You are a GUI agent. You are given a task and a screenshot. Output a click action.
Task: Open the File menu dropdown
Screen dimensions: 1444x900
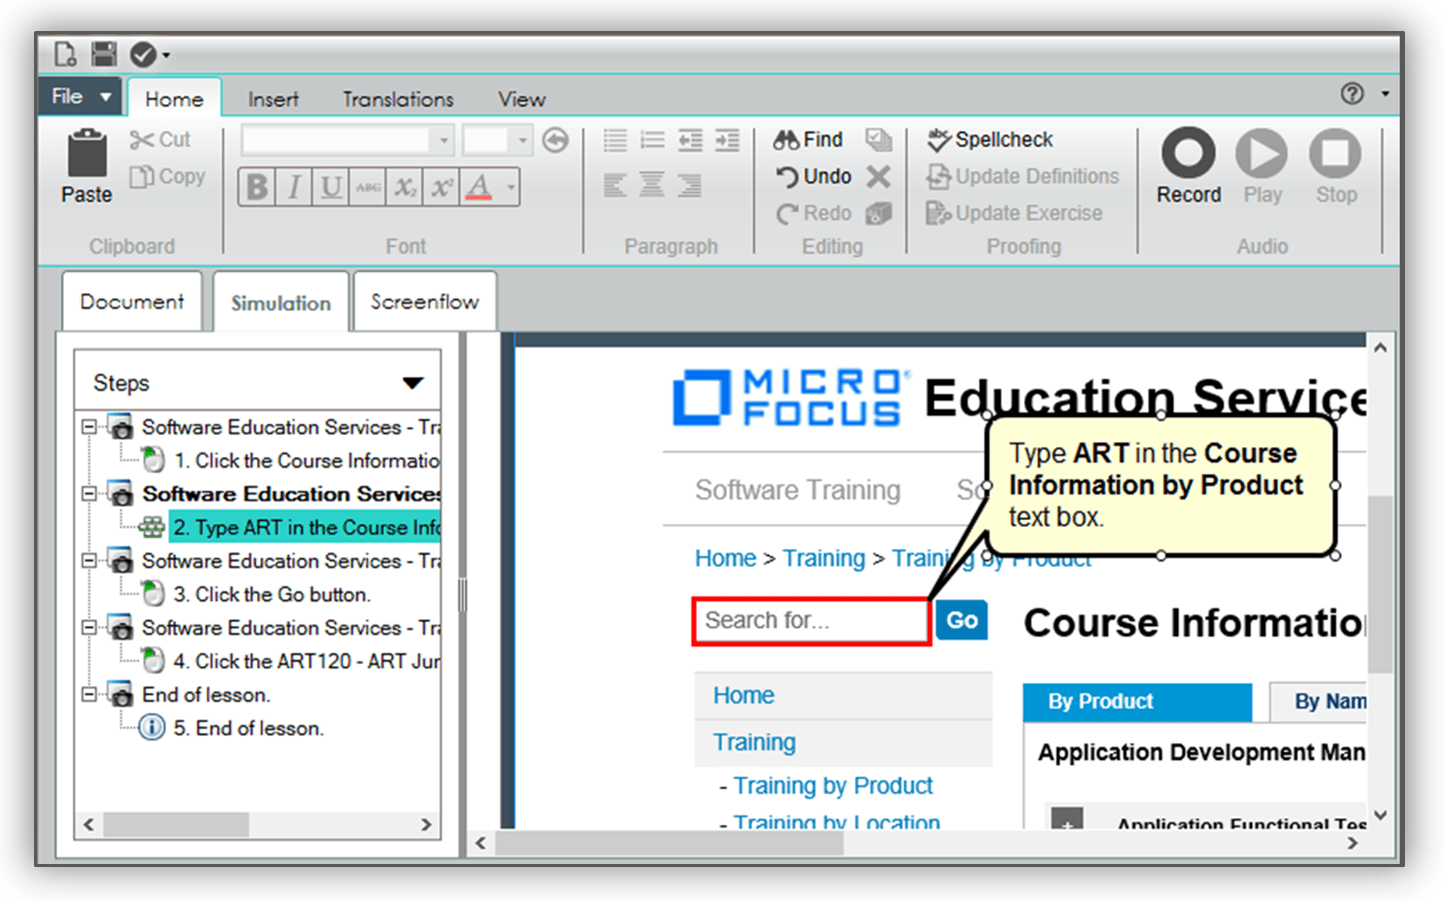(80, 97)
